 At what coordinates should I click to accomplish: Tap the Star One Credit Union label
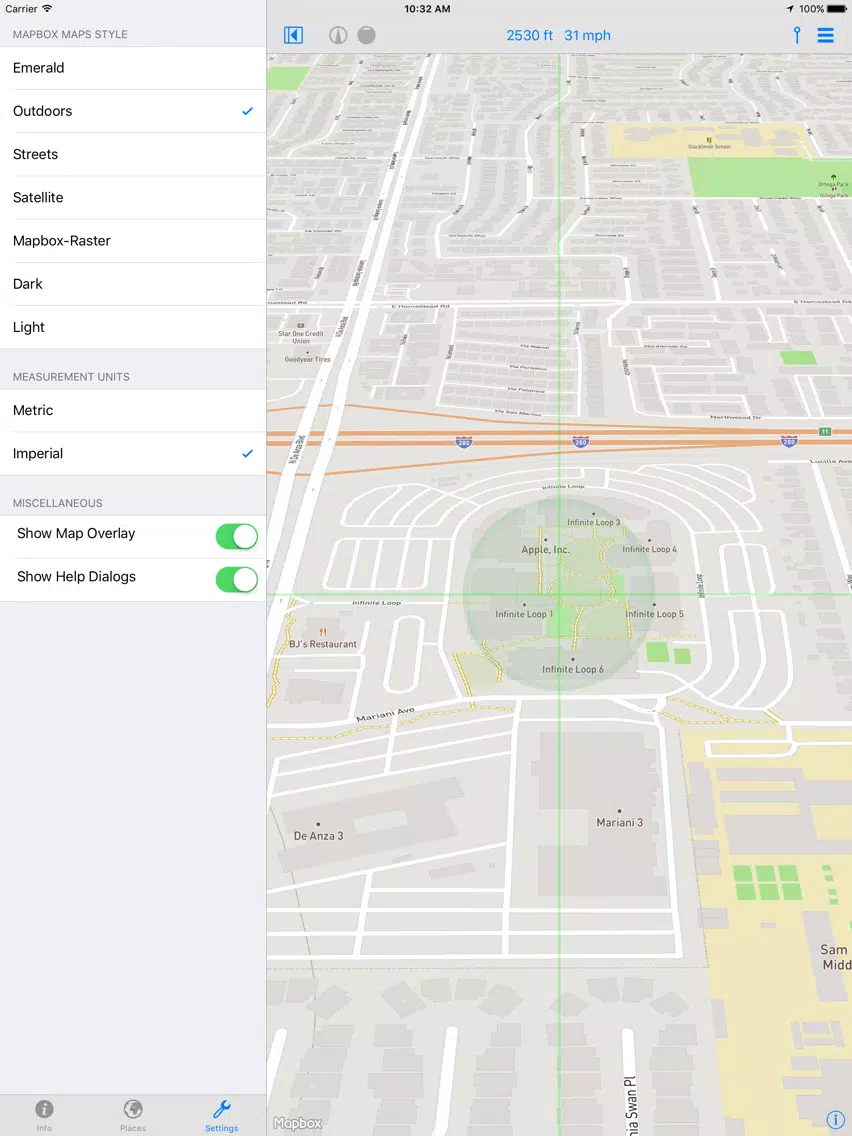coord(301,337)
